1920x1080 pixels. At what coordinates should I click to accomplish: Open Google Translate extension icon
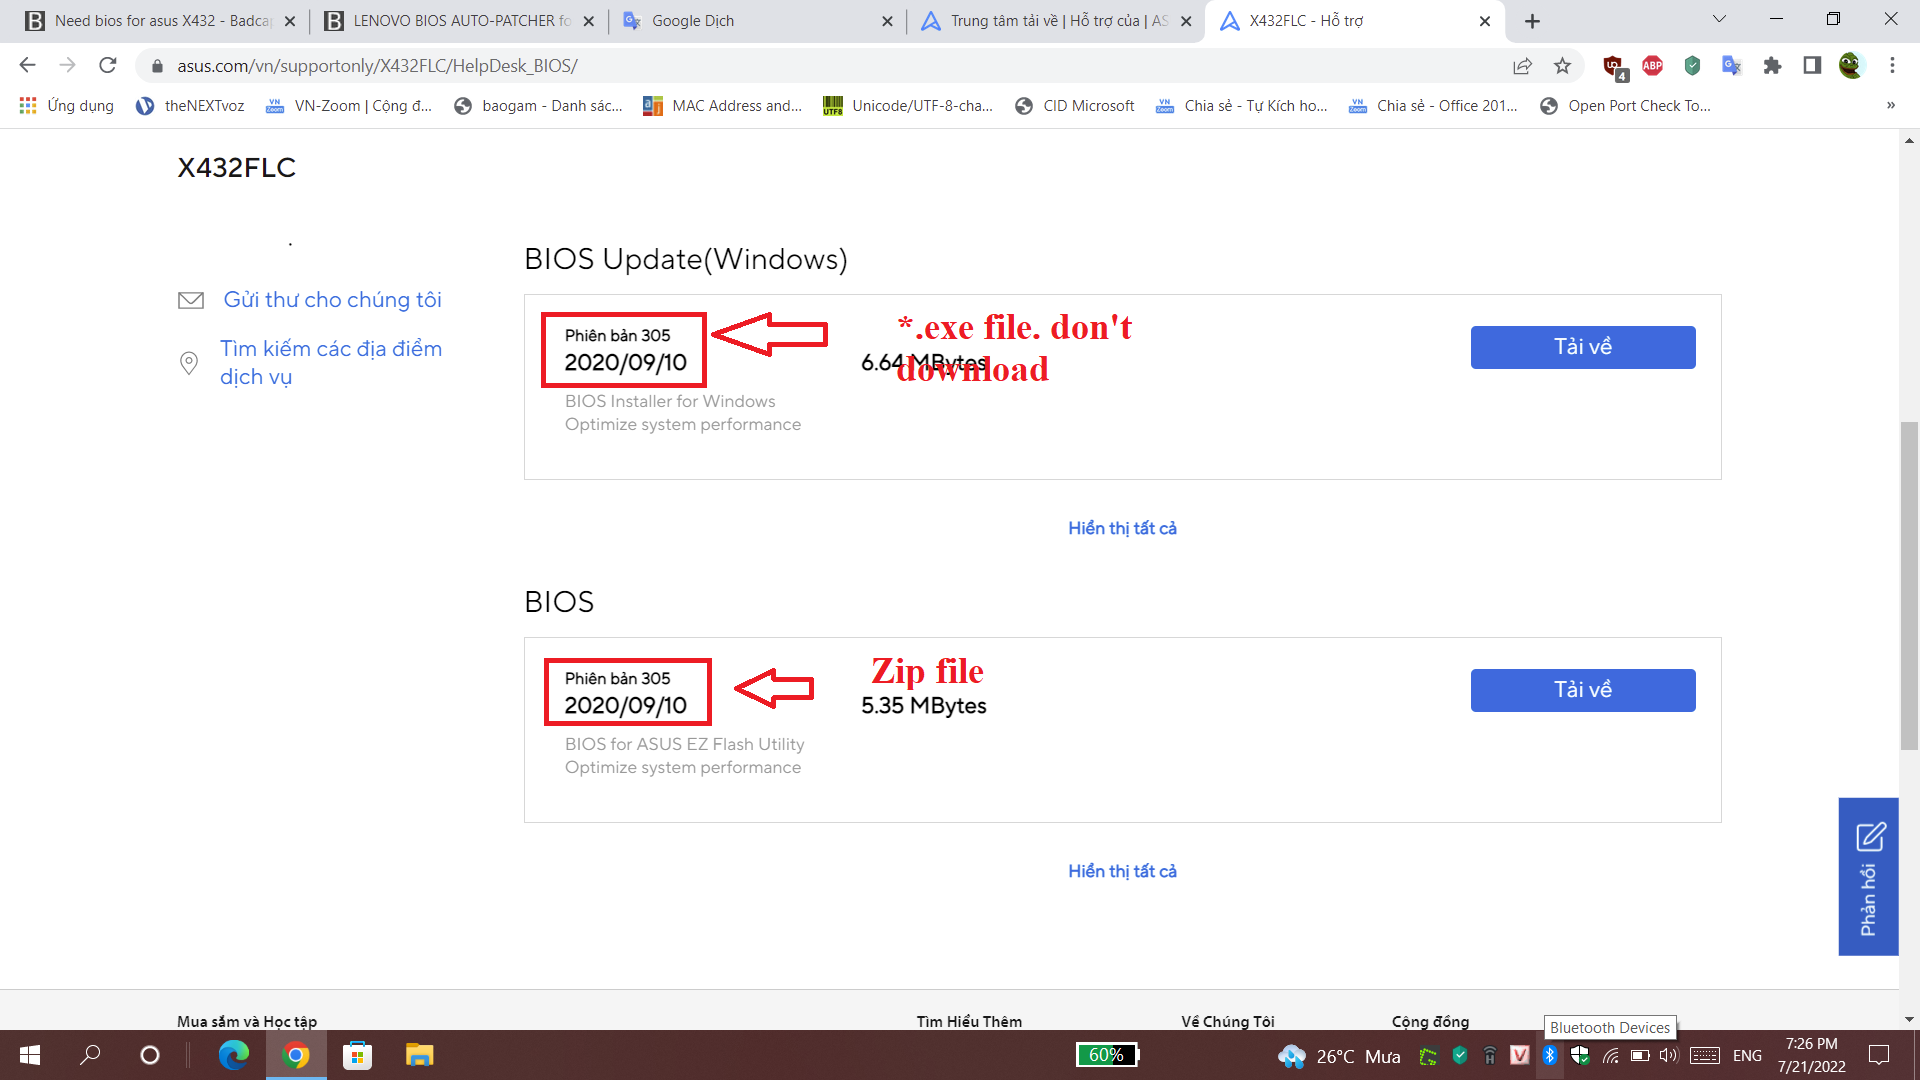[1732, 66]
